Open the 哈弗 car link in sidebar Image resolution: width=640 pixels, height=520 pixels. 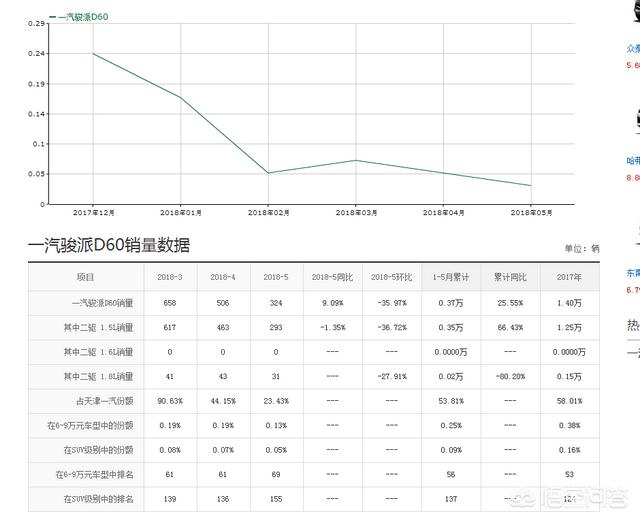click(633, 160)
